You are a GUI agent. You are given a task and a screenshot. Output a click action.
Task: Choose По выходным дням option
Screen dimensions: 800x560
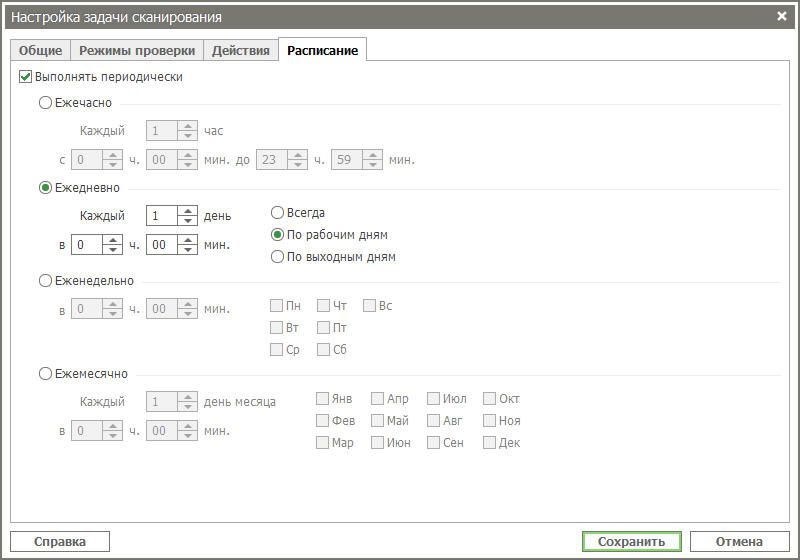point(278,257)
